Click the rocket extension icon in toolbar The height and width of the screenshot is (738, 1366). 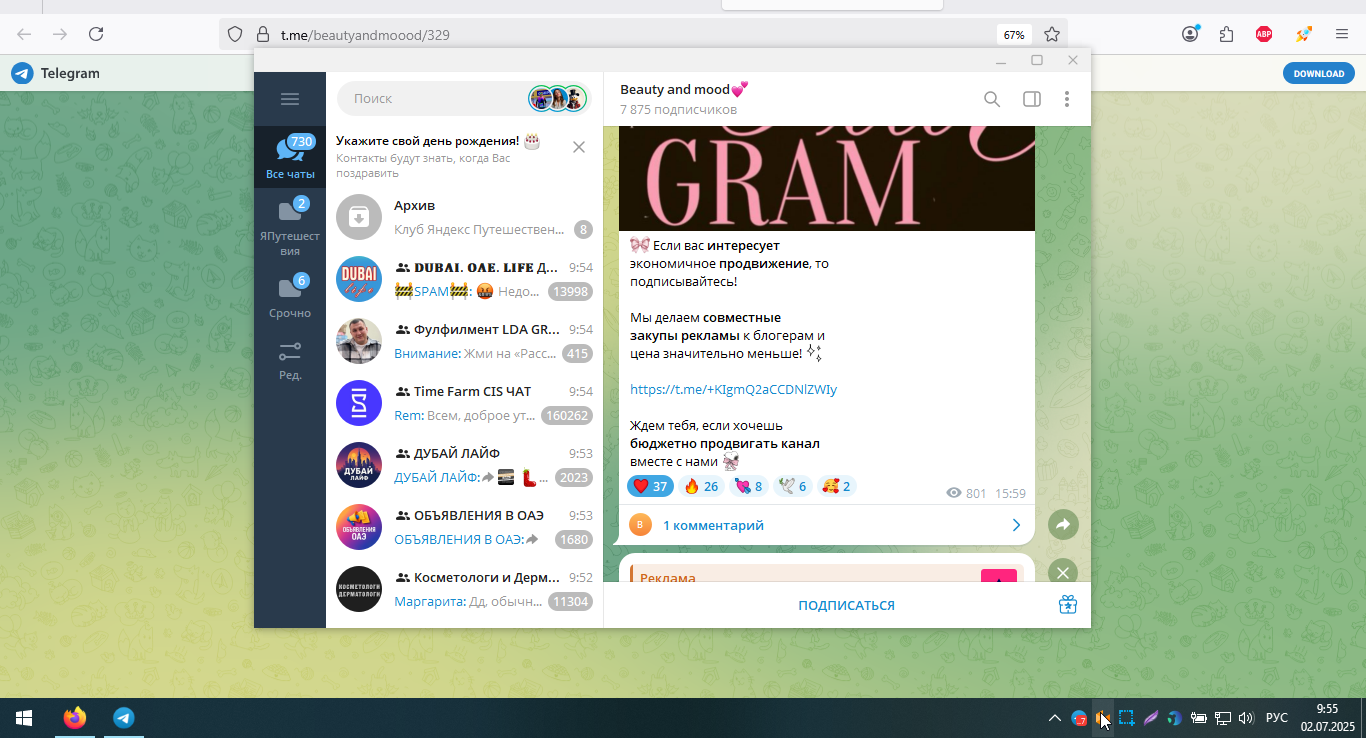coord(1304,34)
